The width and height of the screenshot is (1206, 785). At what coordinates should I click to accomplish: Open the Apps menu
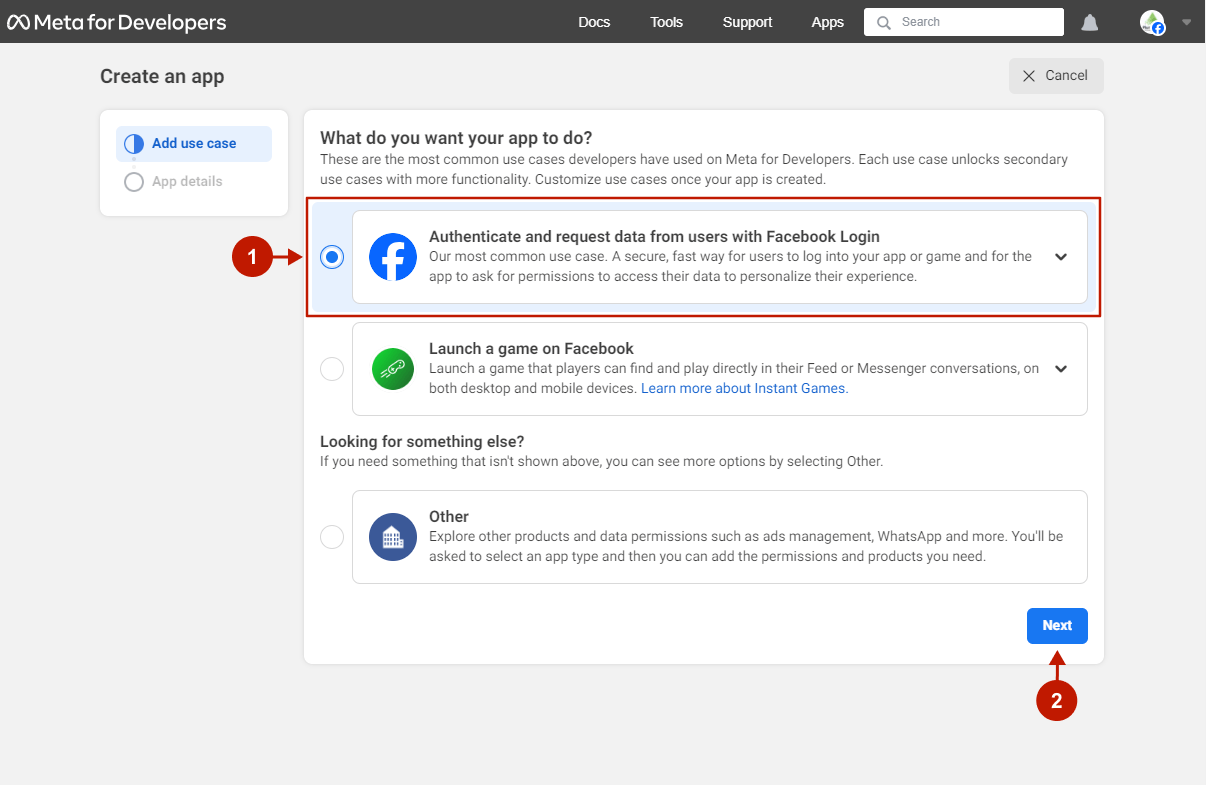(828, 22)
